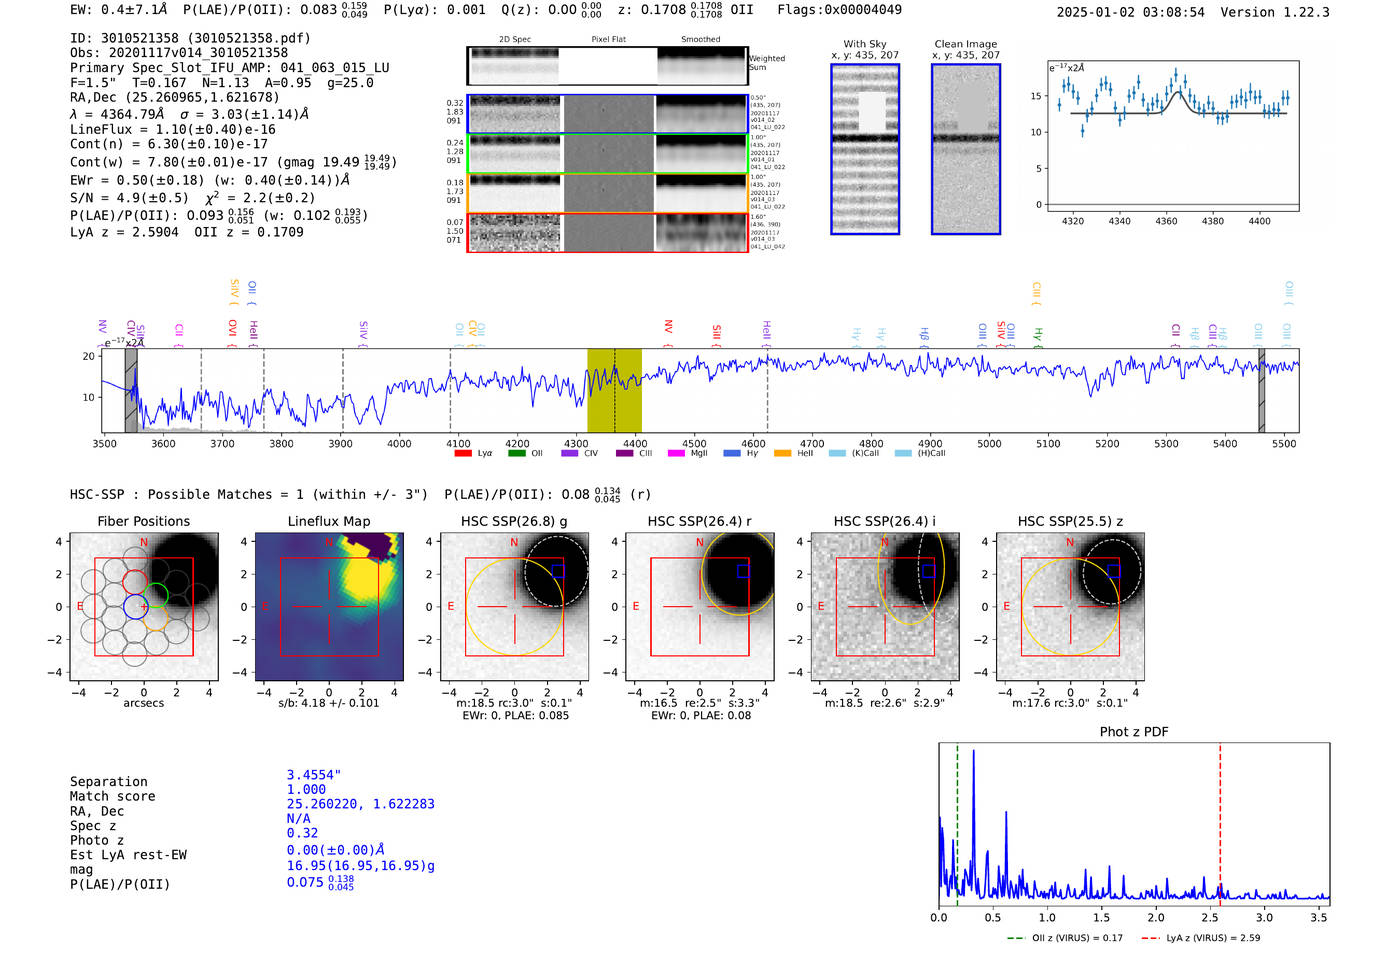The height and width of the screenshot is (953, 1400).
Task: Click the 'Flags:0x00004049' header text
Action: pos(839,10)
